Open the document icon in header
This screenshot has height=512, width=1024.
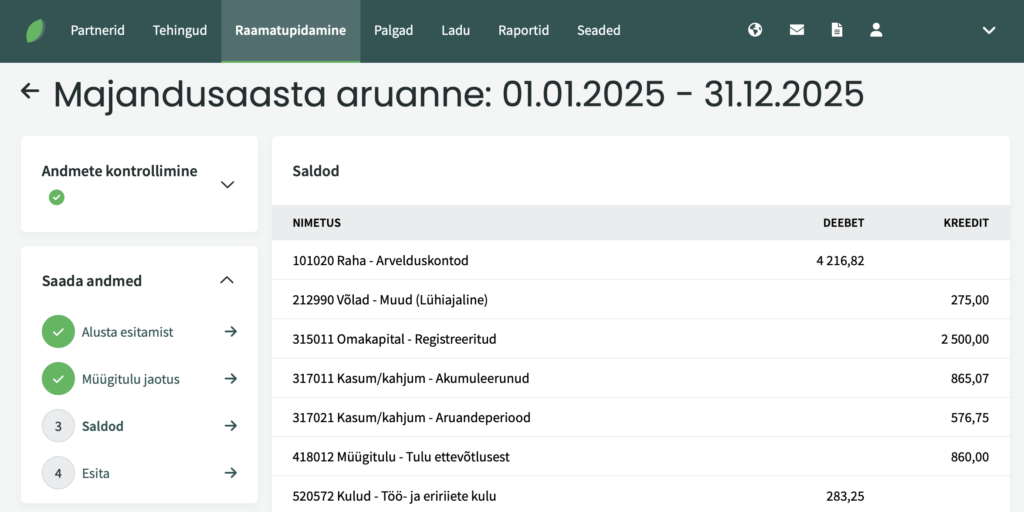[x=837, y=30]
